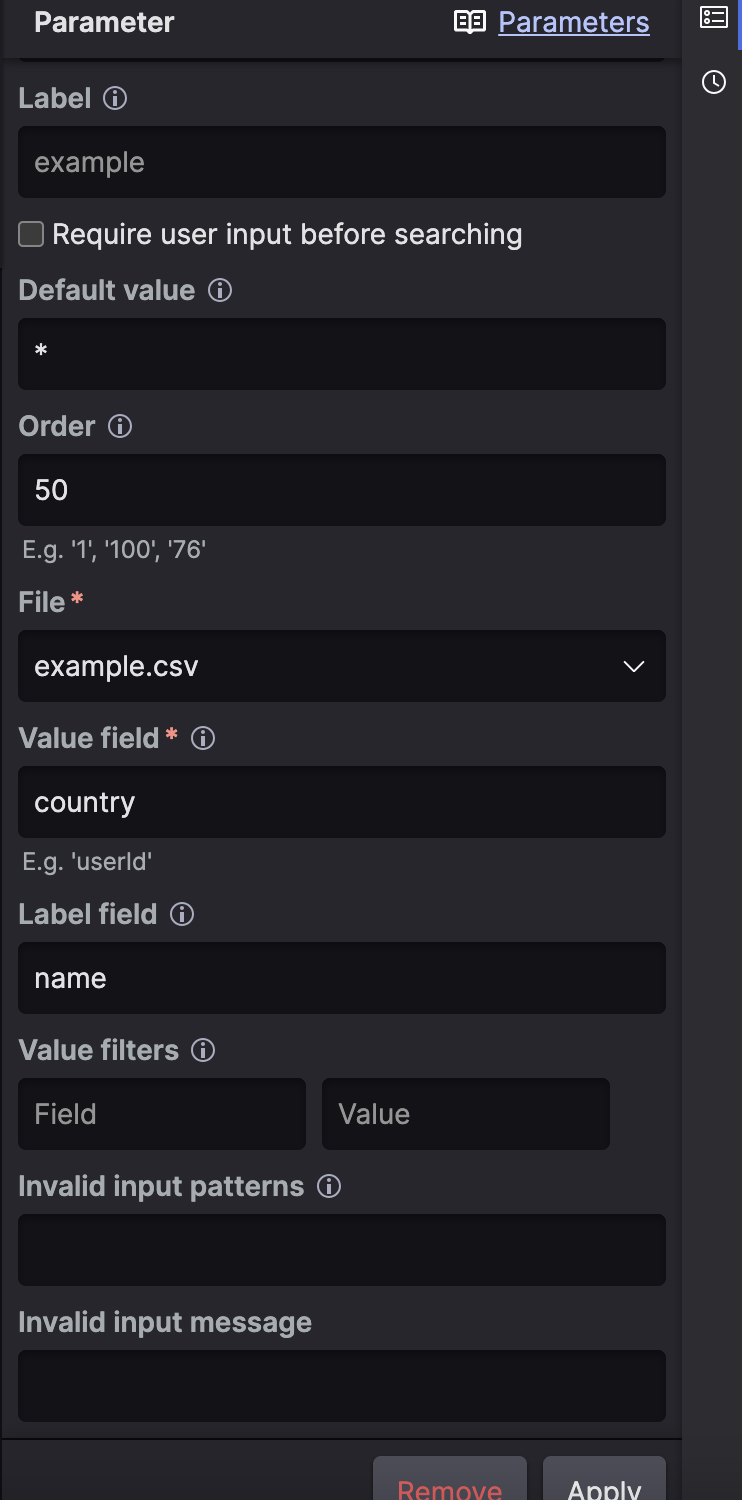The height and width of the screenshot is (1500, 742).
Task: Click the Value filters Value input
Action: (x=466, y=1114)
